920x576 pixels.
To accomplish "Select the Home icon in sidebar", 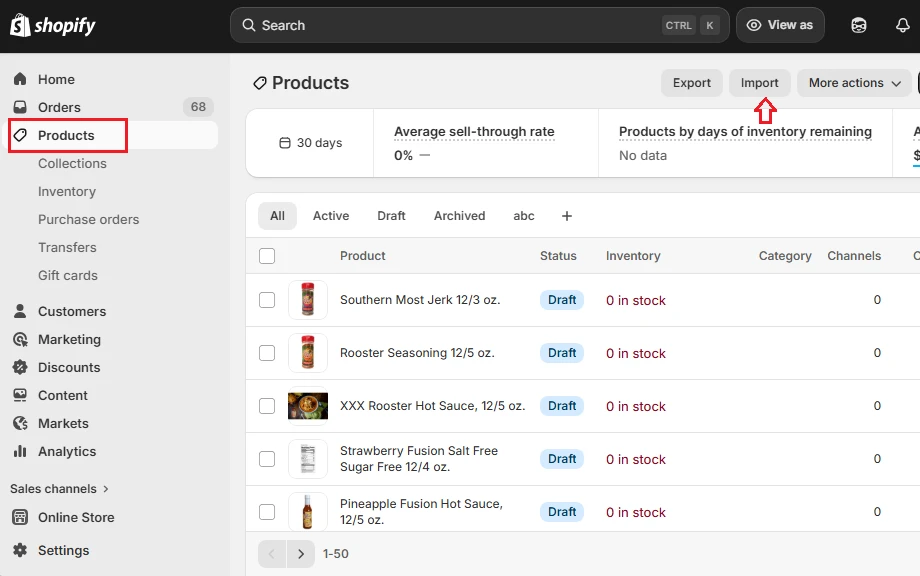I will pyautogui.click(x=19, y=79).
